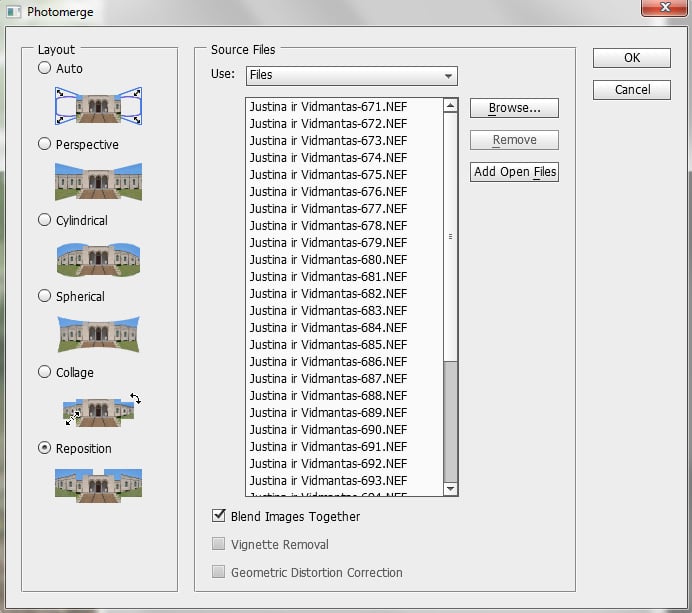The width and height of the screenshot is (692, 613).
Task: Toggle the Vignette Removal checkbox
Action: click(x=218, y=544)
